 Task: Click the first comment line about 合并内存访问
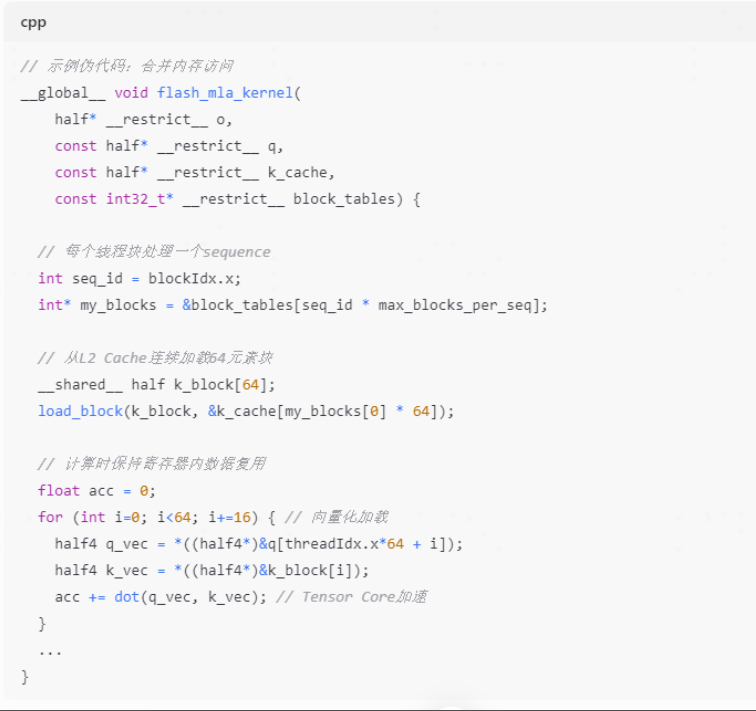coord(127,66)
